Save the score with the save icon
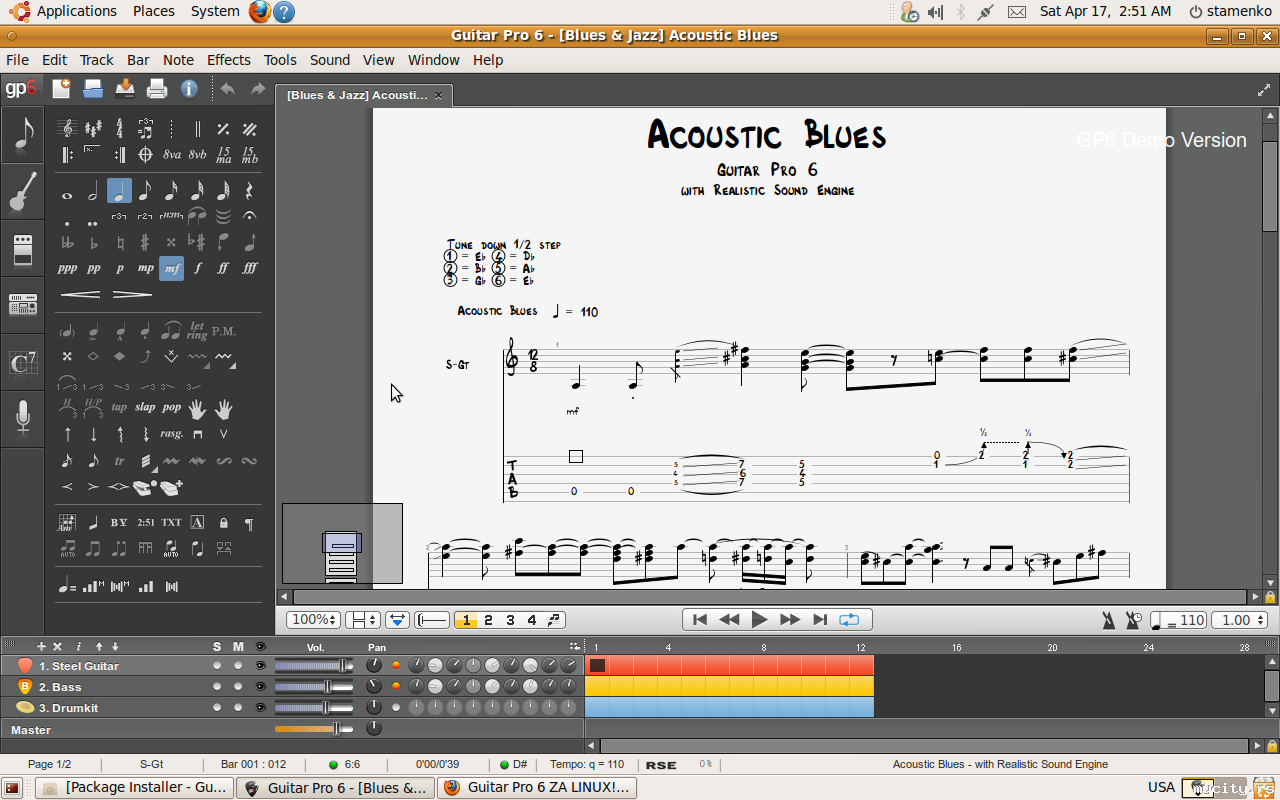The image size is (1280, 800). 125,89
